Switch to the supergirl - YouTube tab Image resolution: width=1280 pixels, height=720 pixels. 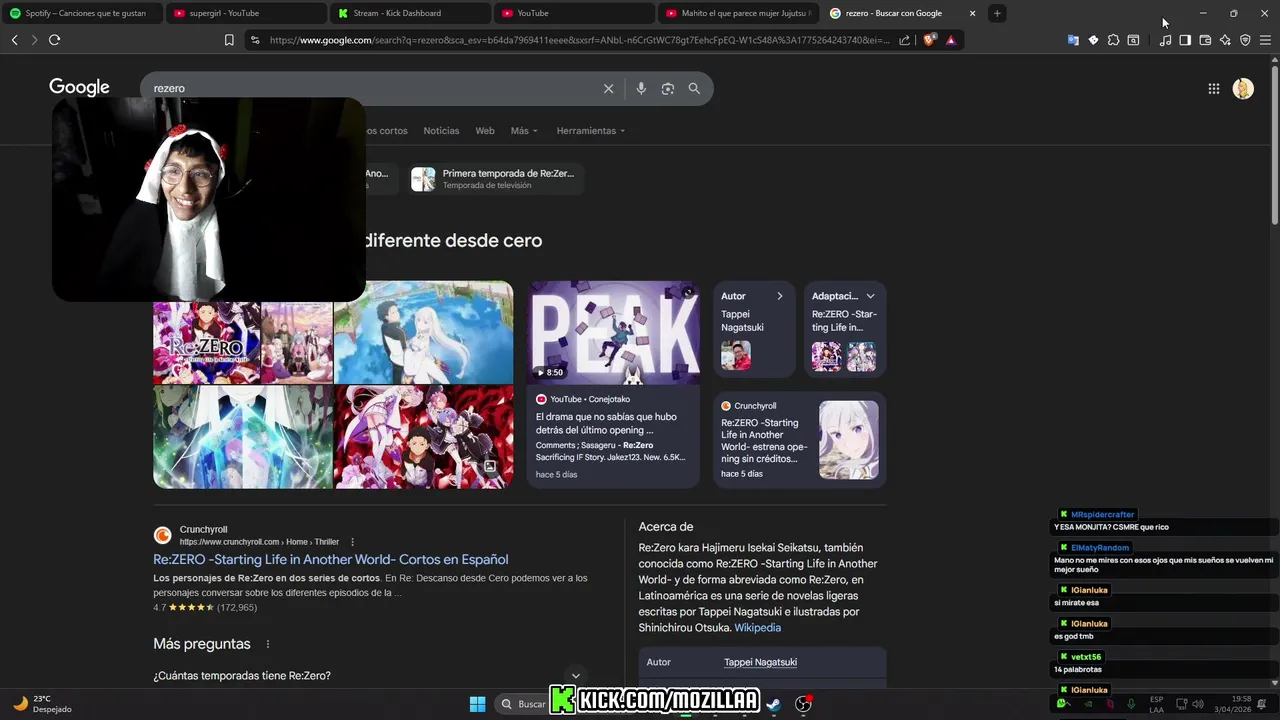(x=245, y=13)
